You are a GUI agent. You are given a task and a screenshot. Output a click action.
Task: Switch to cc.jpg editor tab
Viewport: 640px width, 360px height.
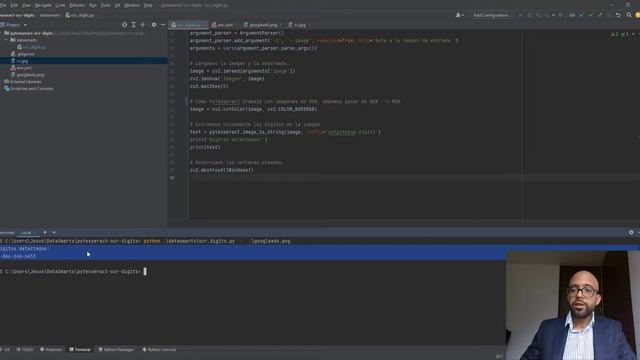pos(299,25)
